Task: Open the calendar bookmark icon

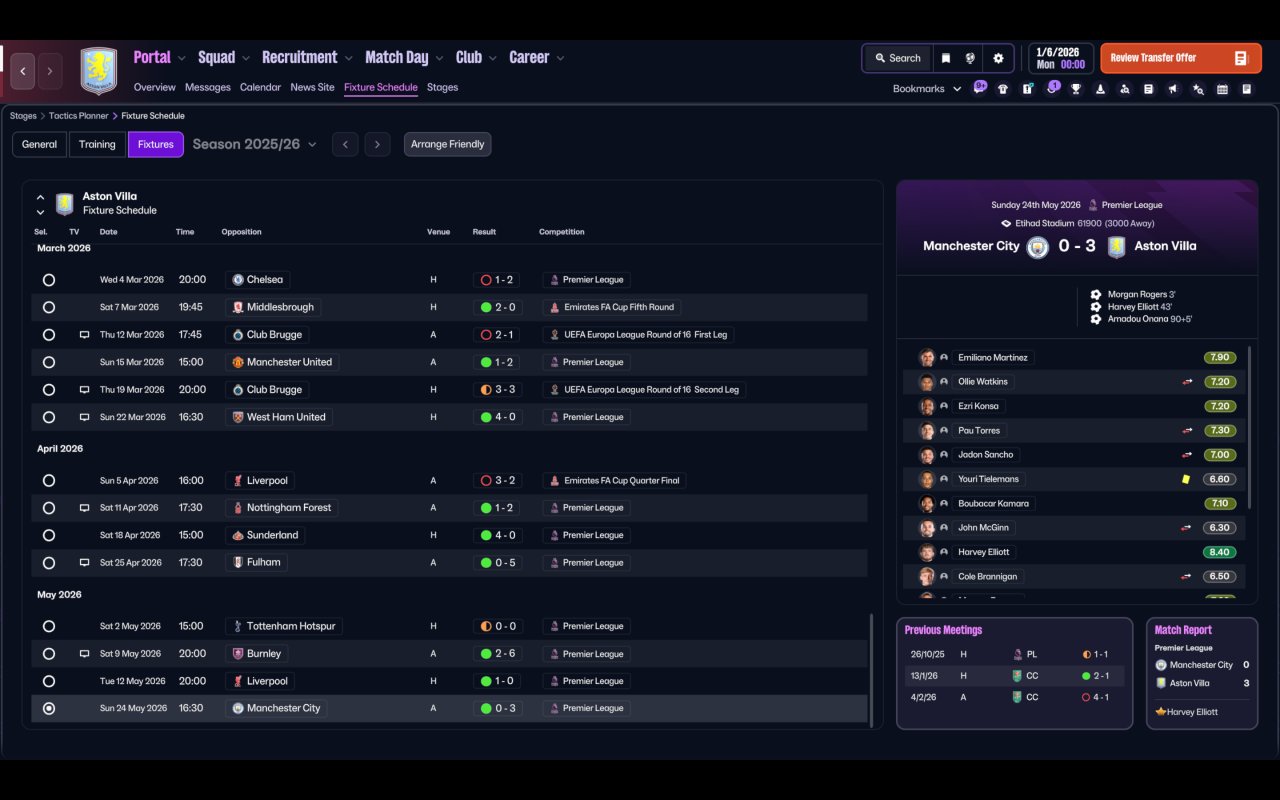Action: (1222, 89)
